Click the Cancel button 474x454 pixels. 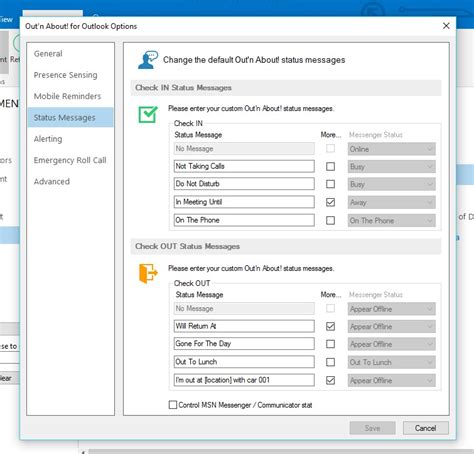[425, 428]
